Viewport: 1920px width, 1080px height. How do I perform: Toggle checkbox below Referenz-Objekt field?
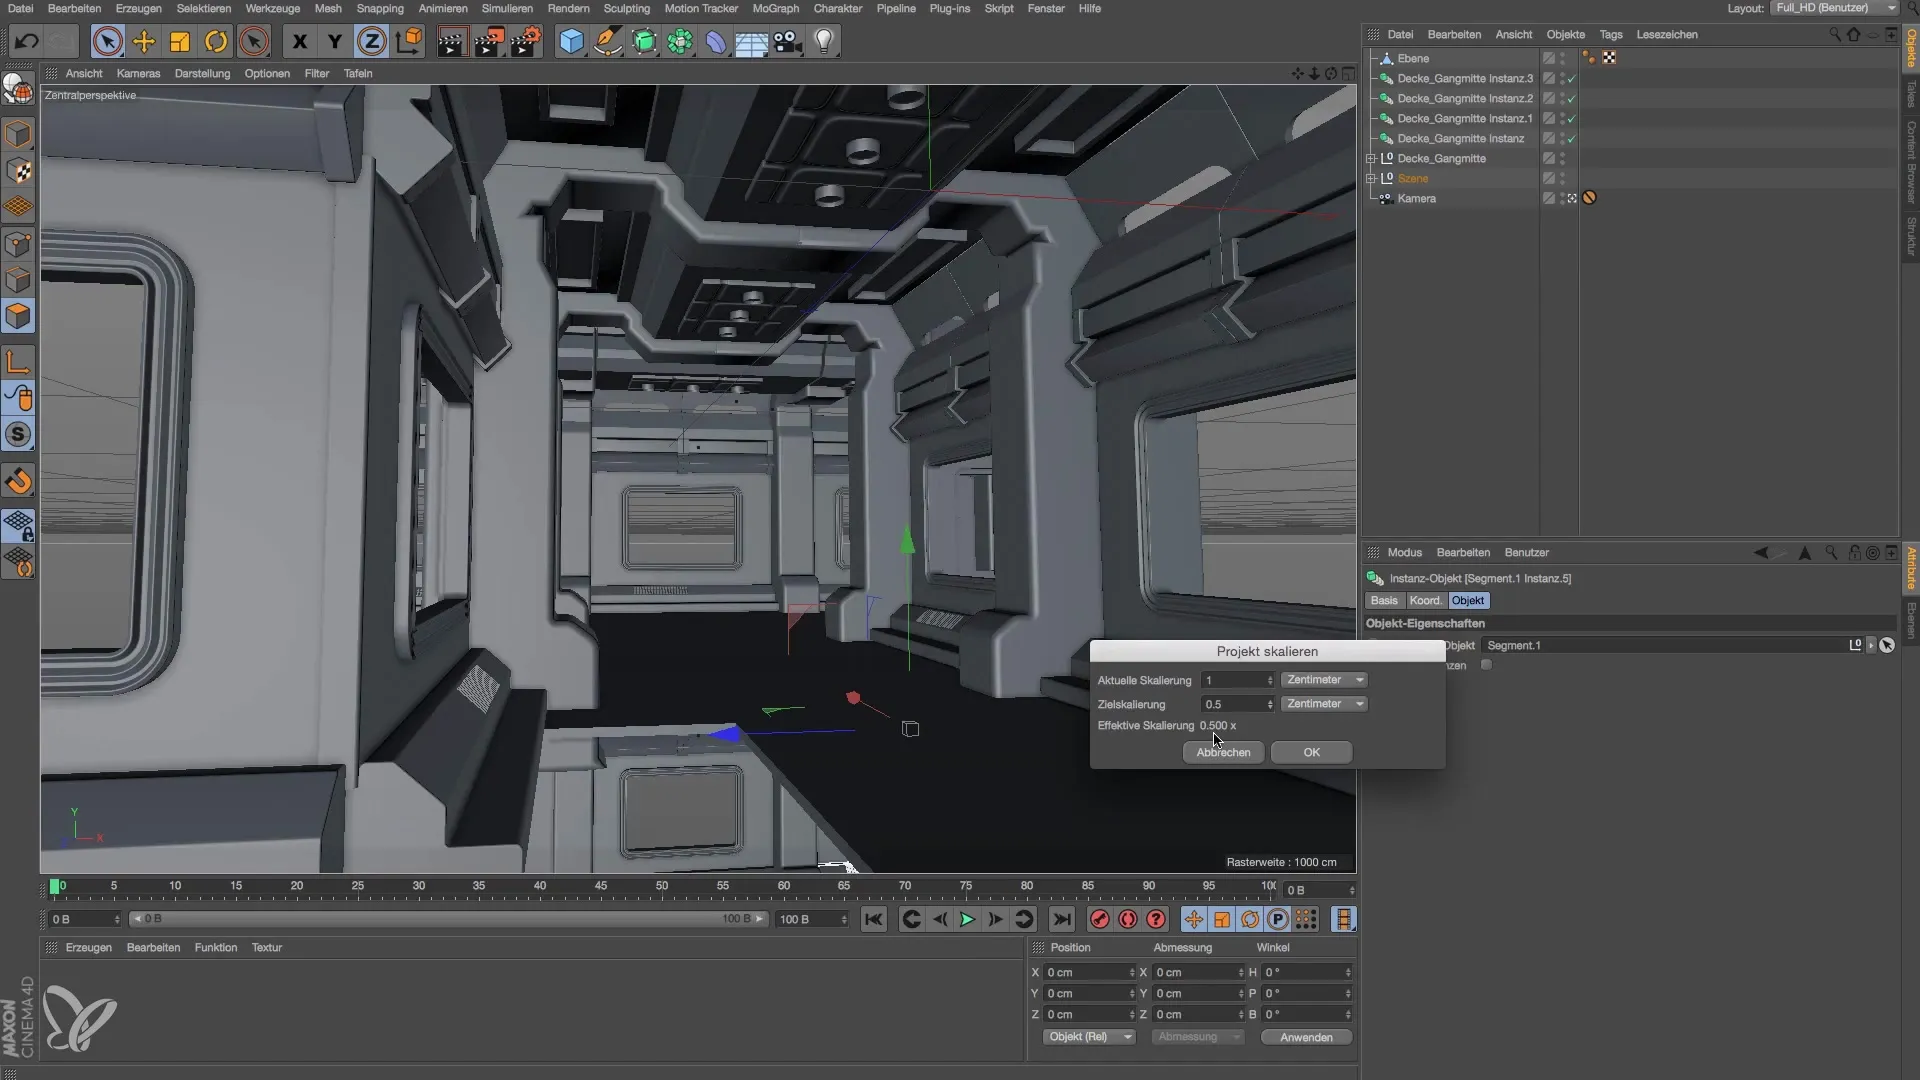(x=1486, y=665)
